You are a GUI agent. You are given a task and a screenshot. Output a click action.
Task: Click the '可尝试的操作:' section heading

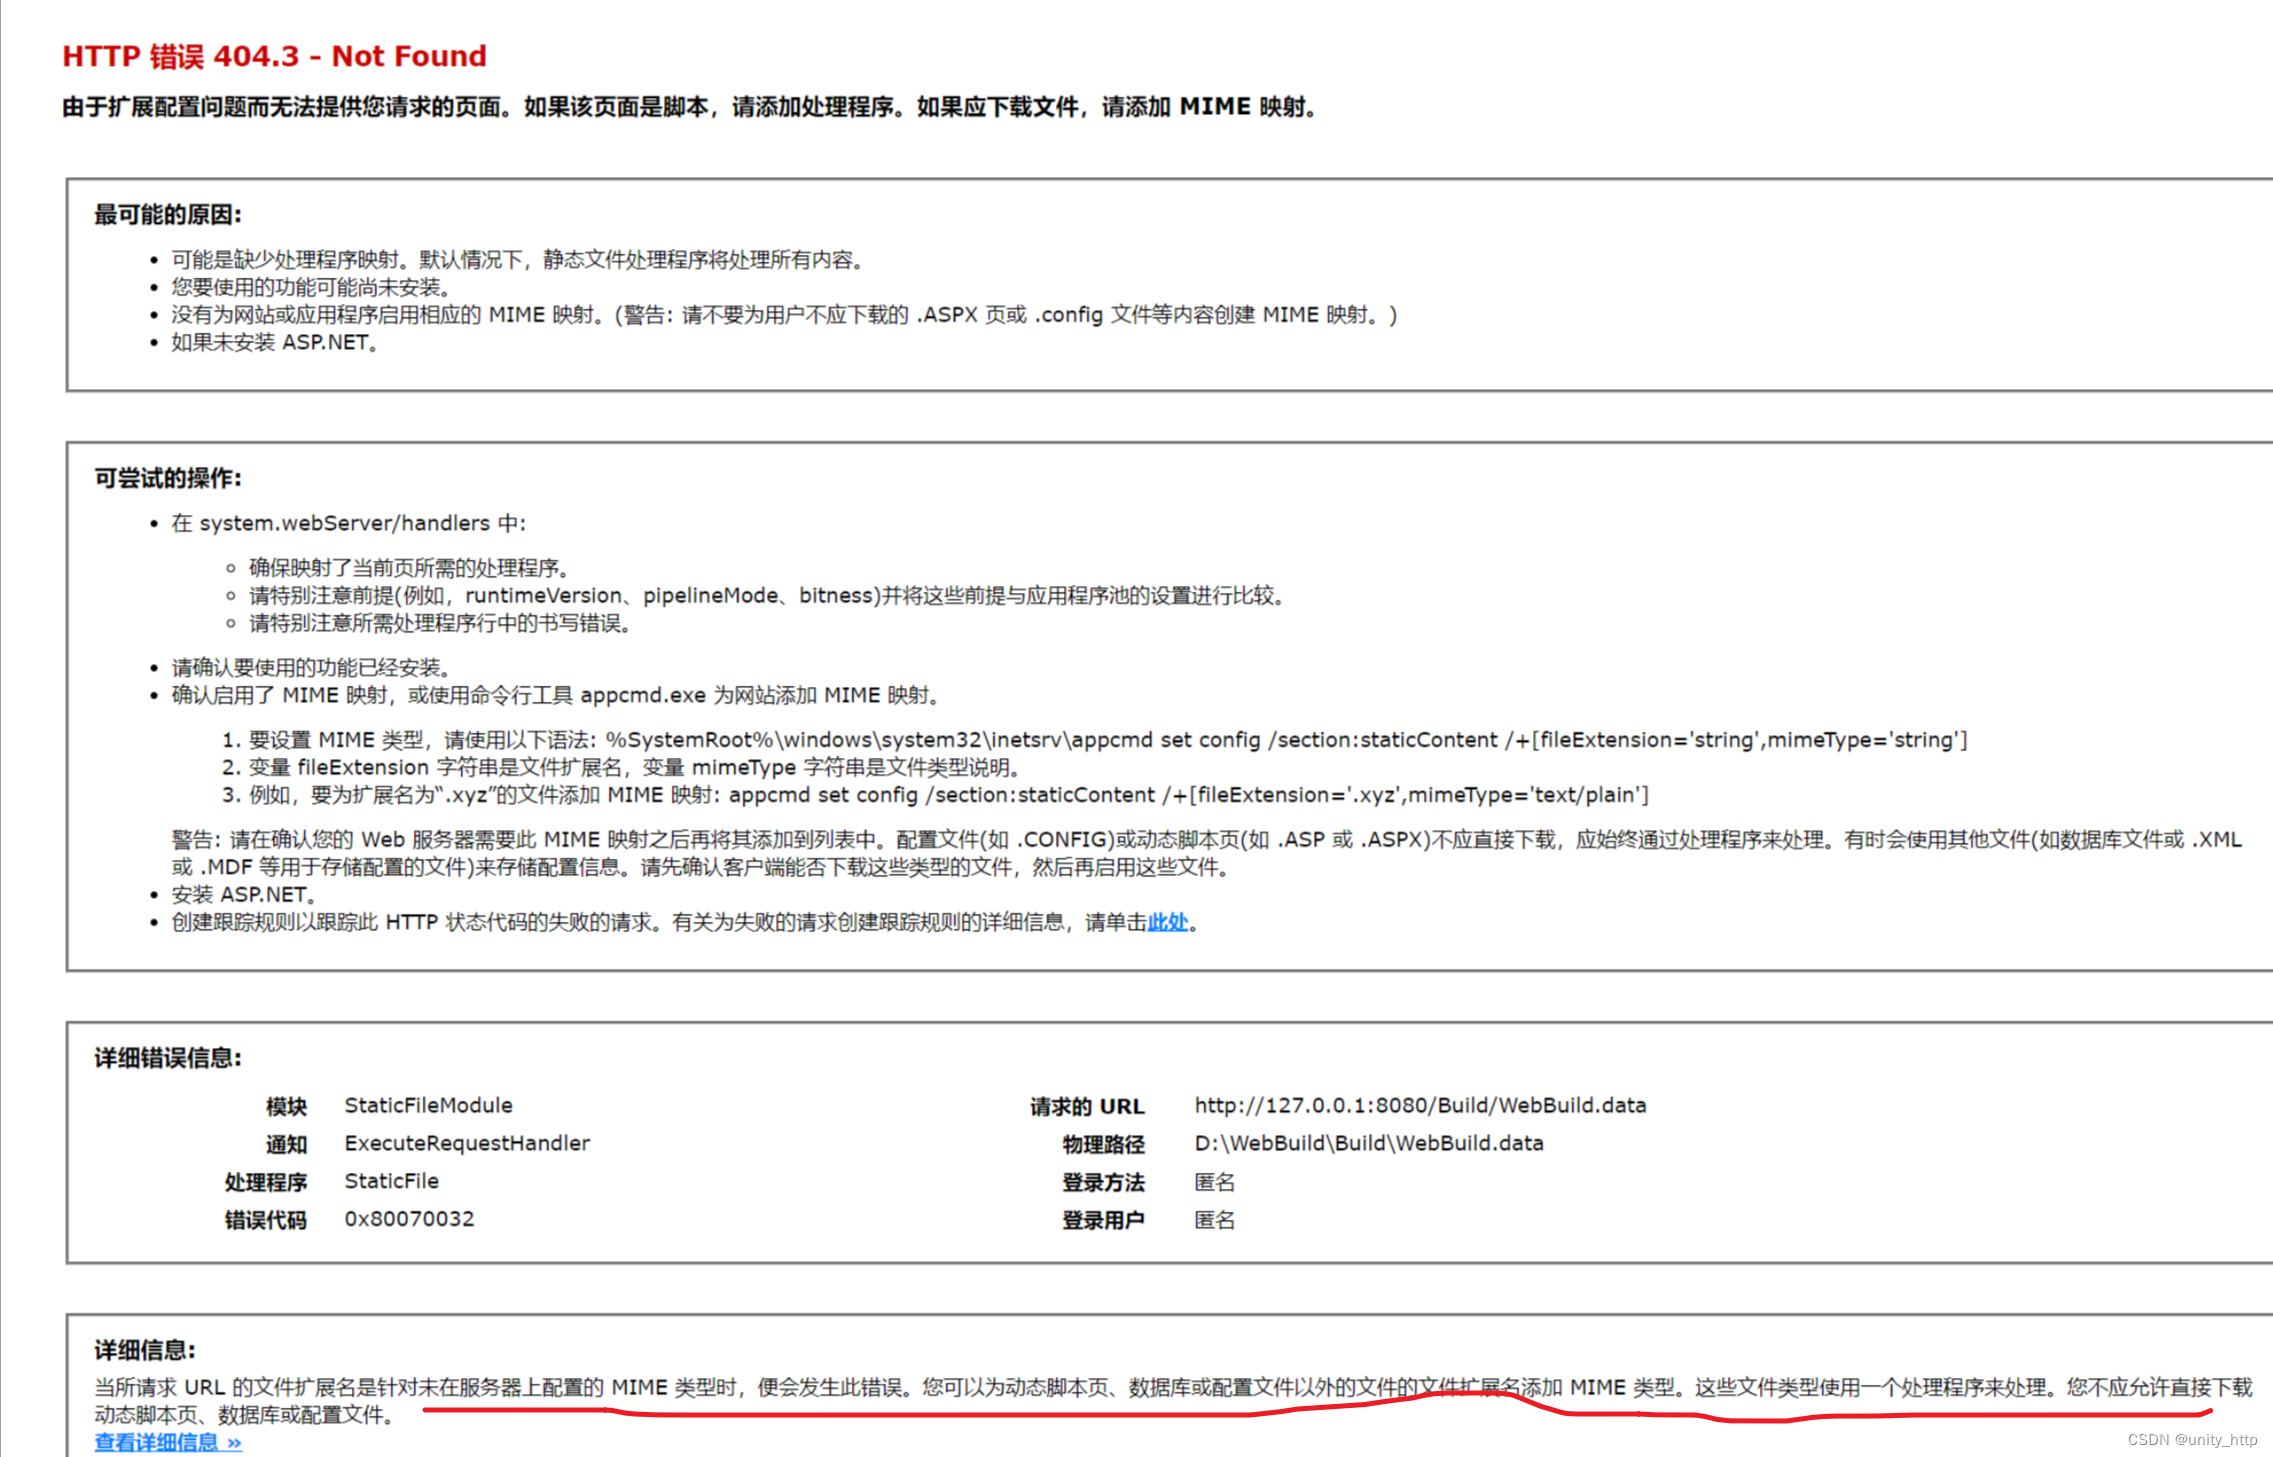click(168, 478)
